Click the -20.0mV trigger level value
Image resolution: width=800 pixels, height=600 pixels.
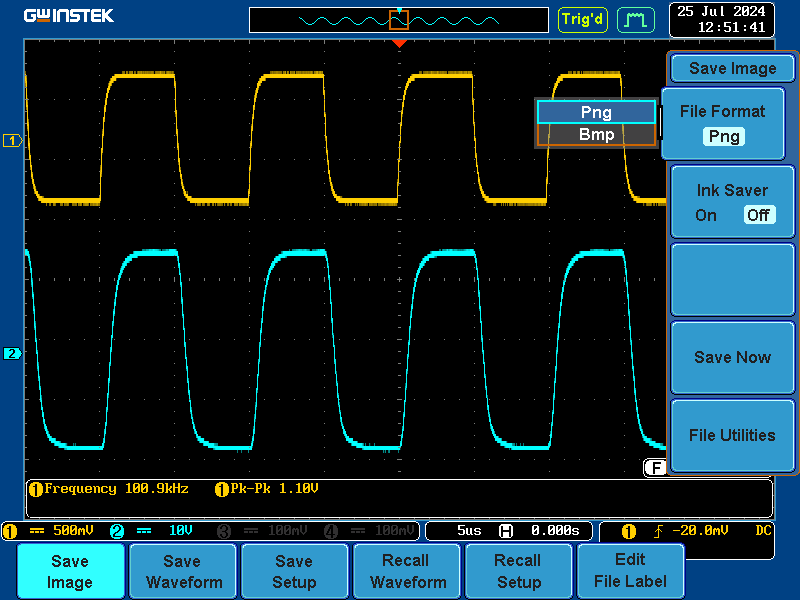[700, 531]
